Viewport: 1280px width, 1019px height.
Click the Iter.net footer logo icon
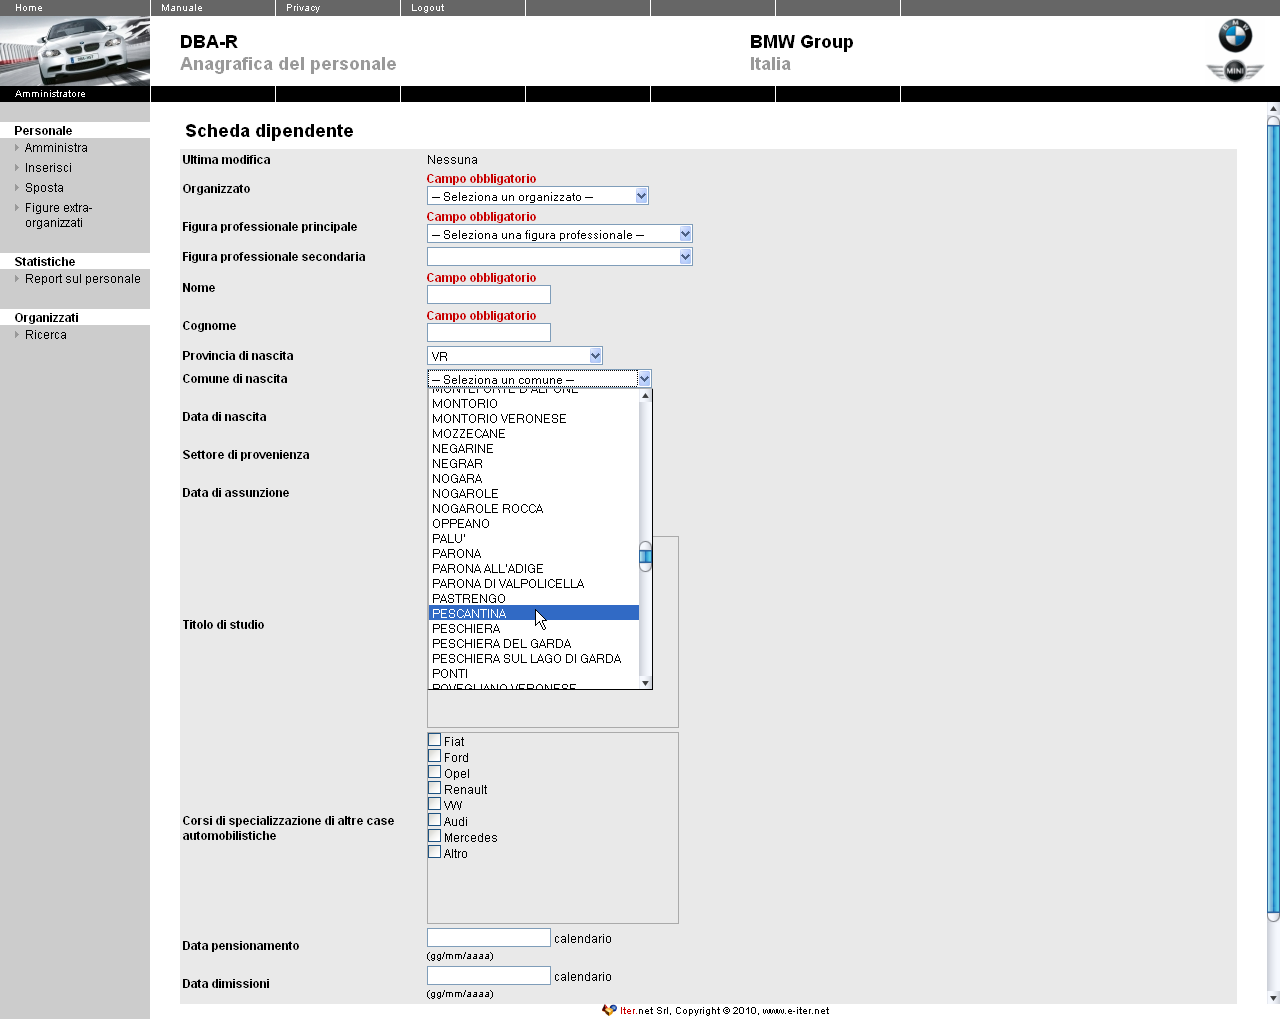609,1010
